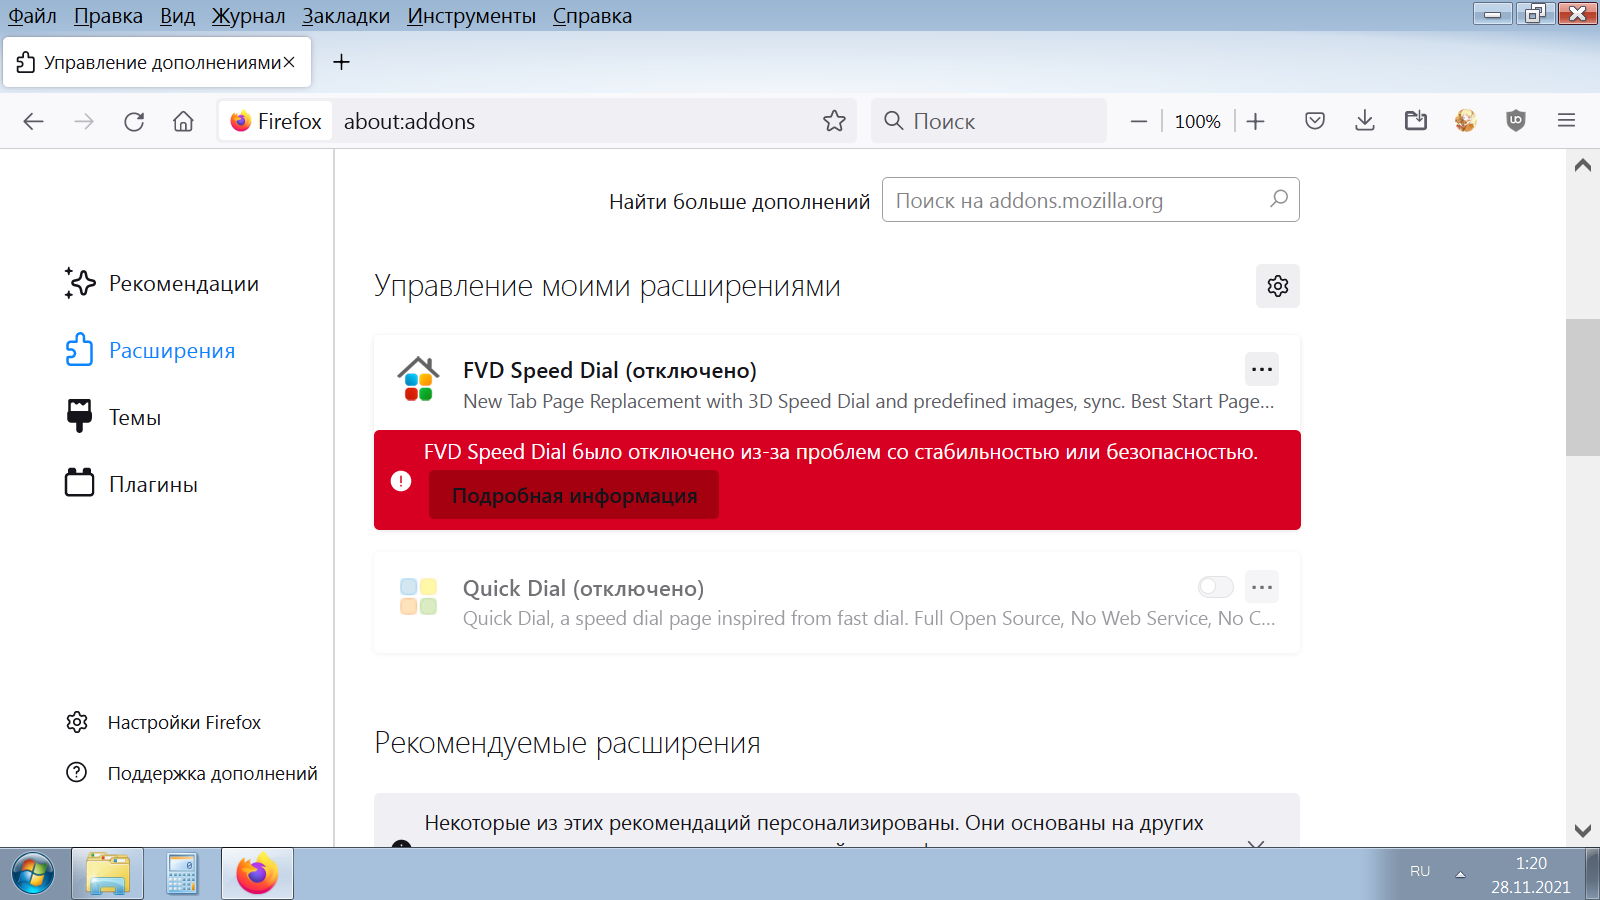Click the Подробная информация button
The width and height of the screenshot is (1600, 900).
[574, 495]
